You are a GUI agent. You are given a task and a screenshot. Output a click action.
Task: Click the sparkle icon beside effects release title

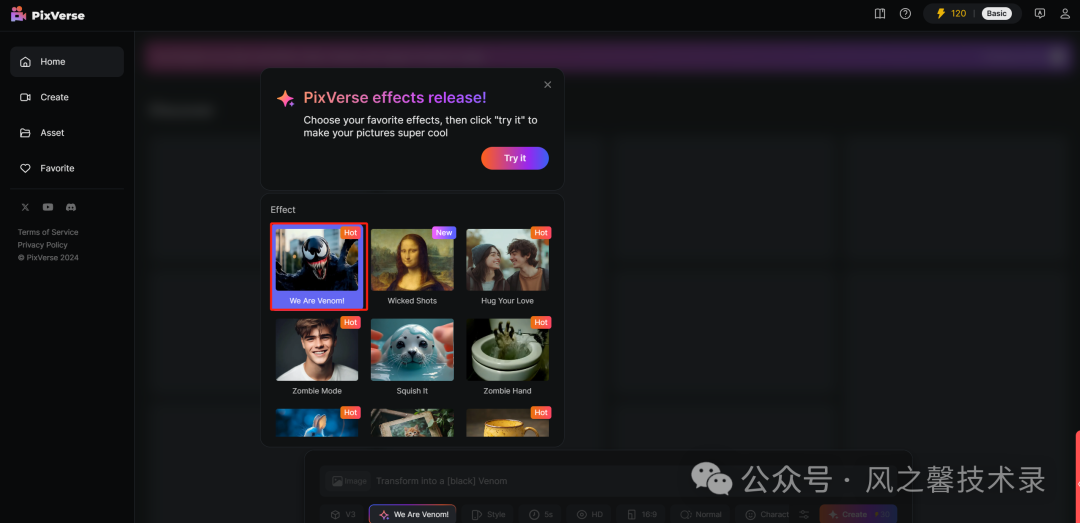coord(286,99)
